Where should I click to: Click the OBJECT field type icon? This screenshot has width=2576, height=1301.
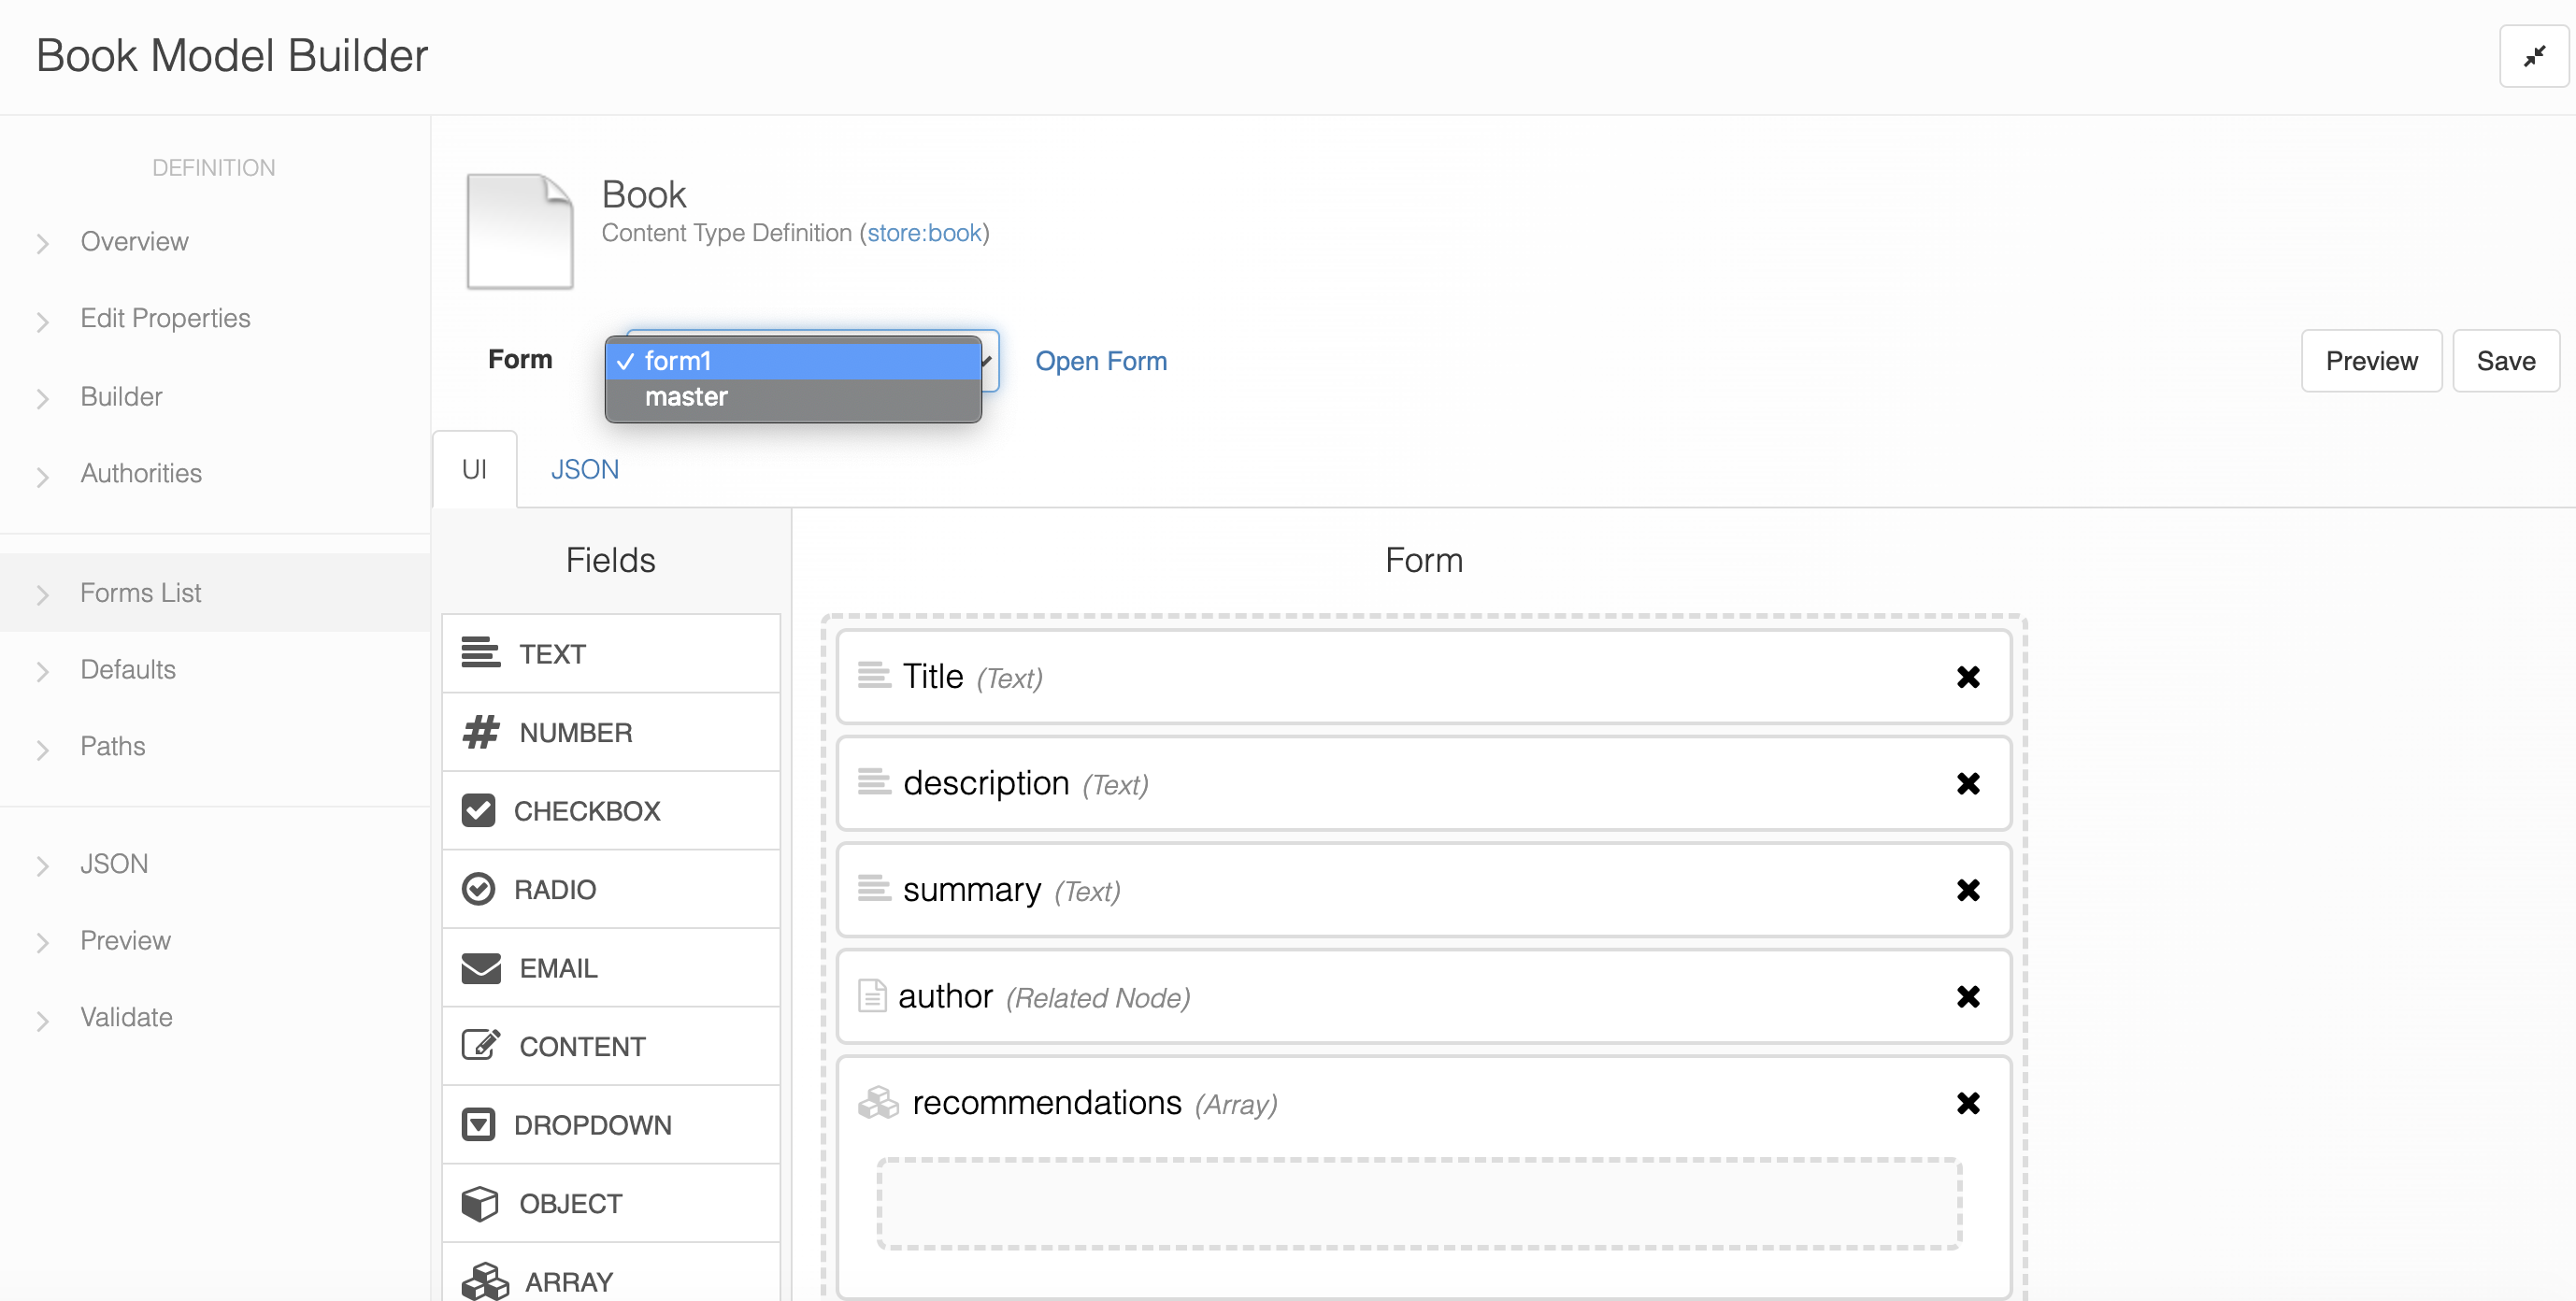479,1201
